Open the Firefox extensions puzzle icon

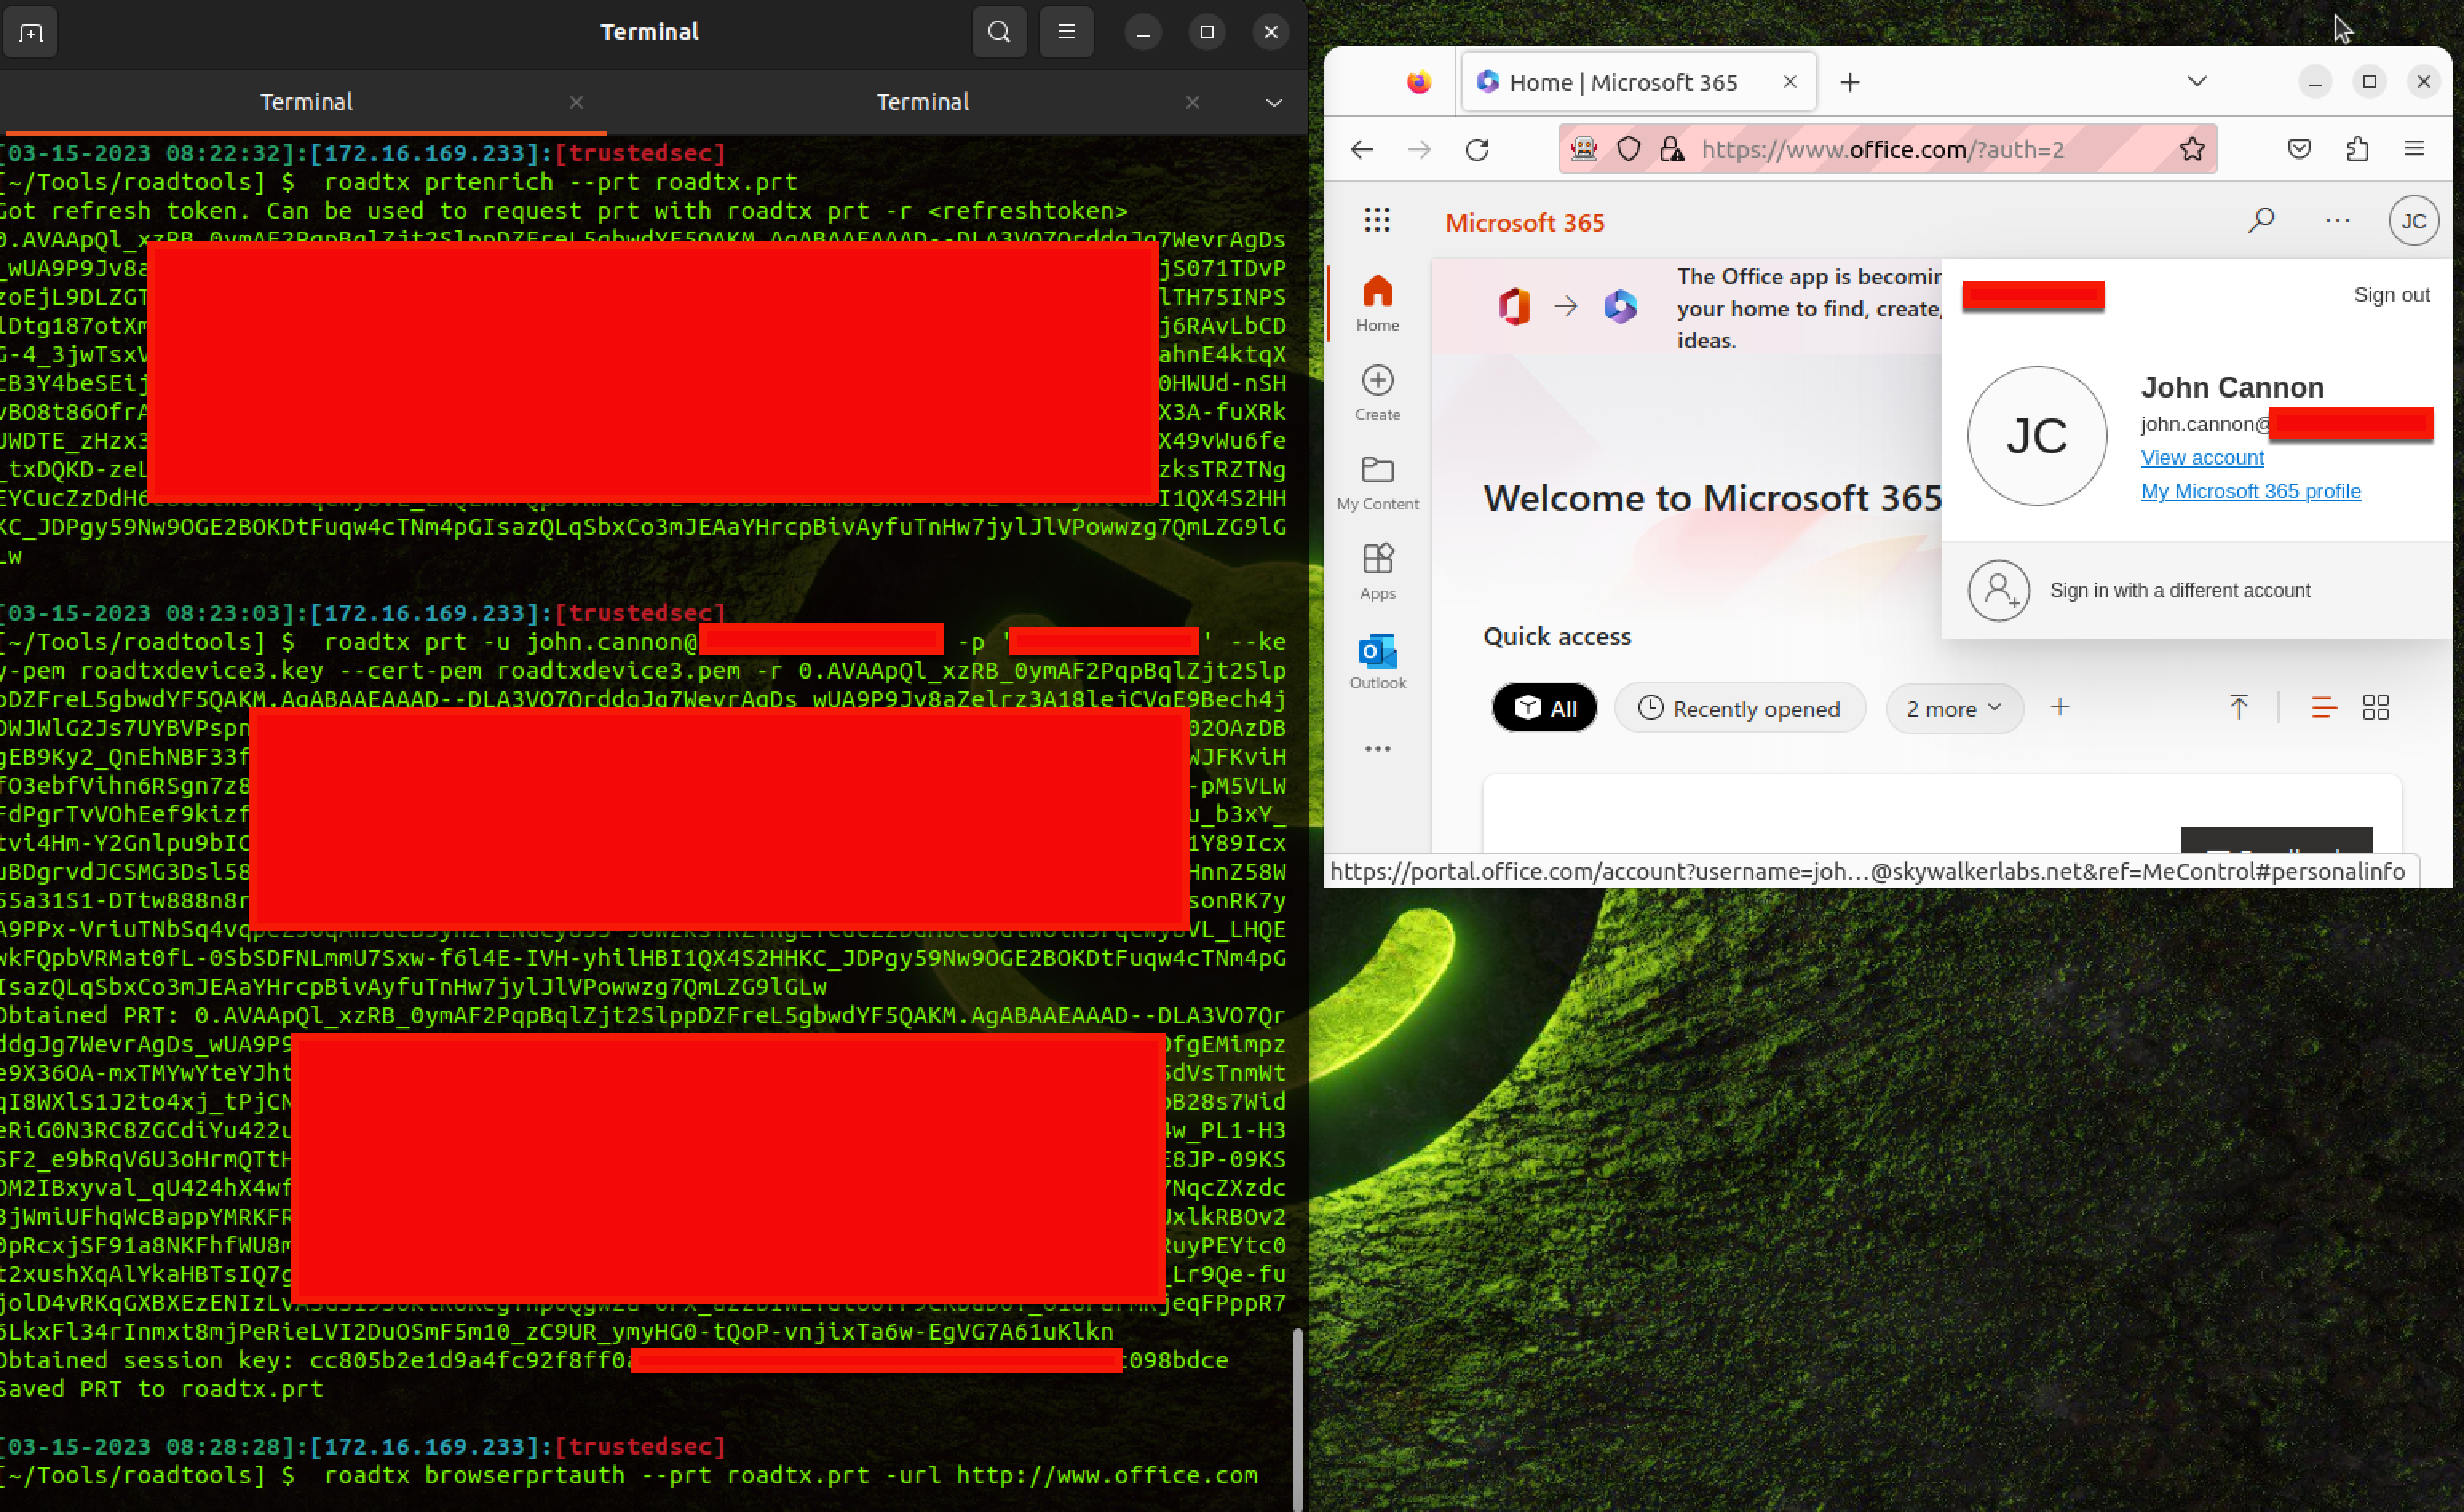[2357, 150]
